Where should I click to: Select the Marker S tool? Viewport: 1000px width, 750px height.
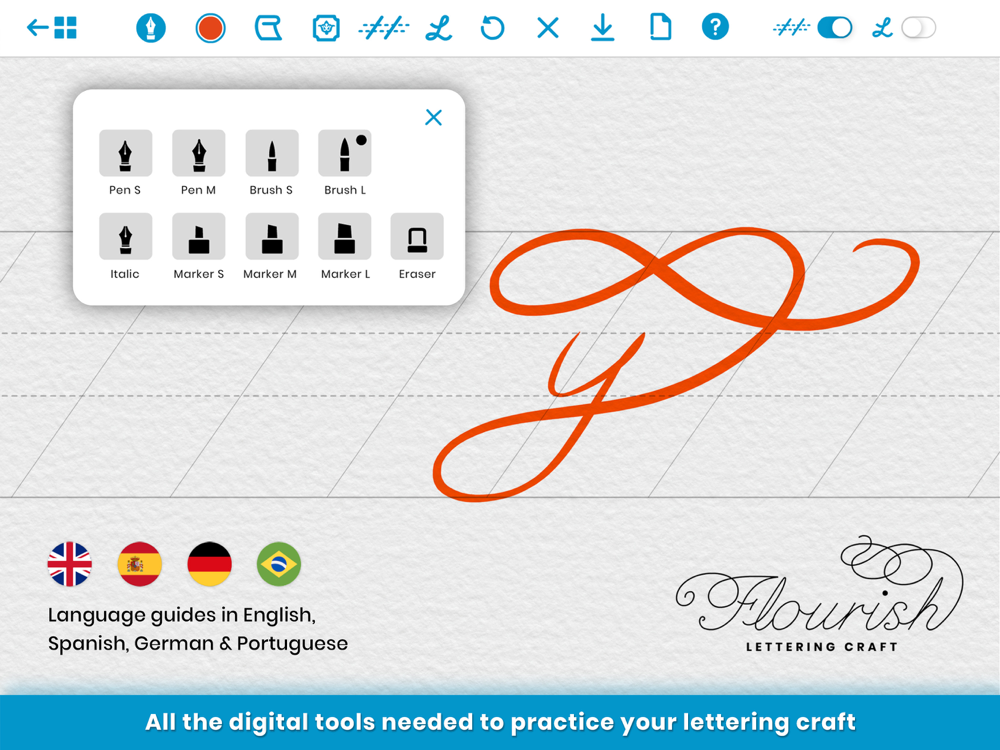[x=198, y=237]
